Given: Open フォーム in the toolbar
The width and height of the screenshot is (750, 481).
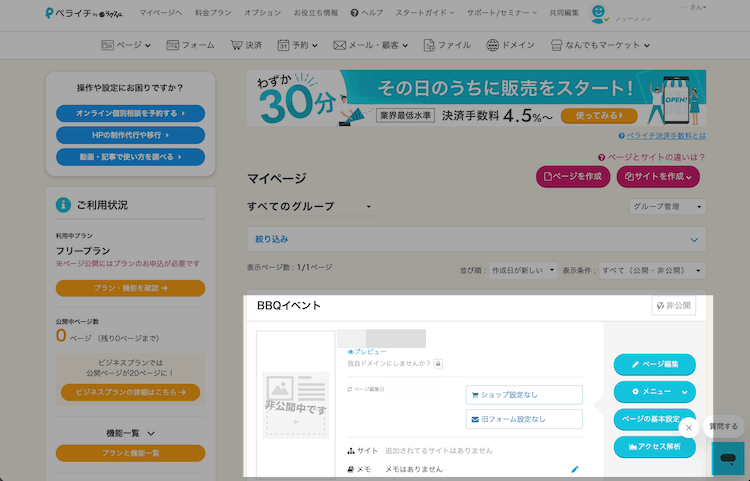Looking at the screenshot, I should 190,45.
